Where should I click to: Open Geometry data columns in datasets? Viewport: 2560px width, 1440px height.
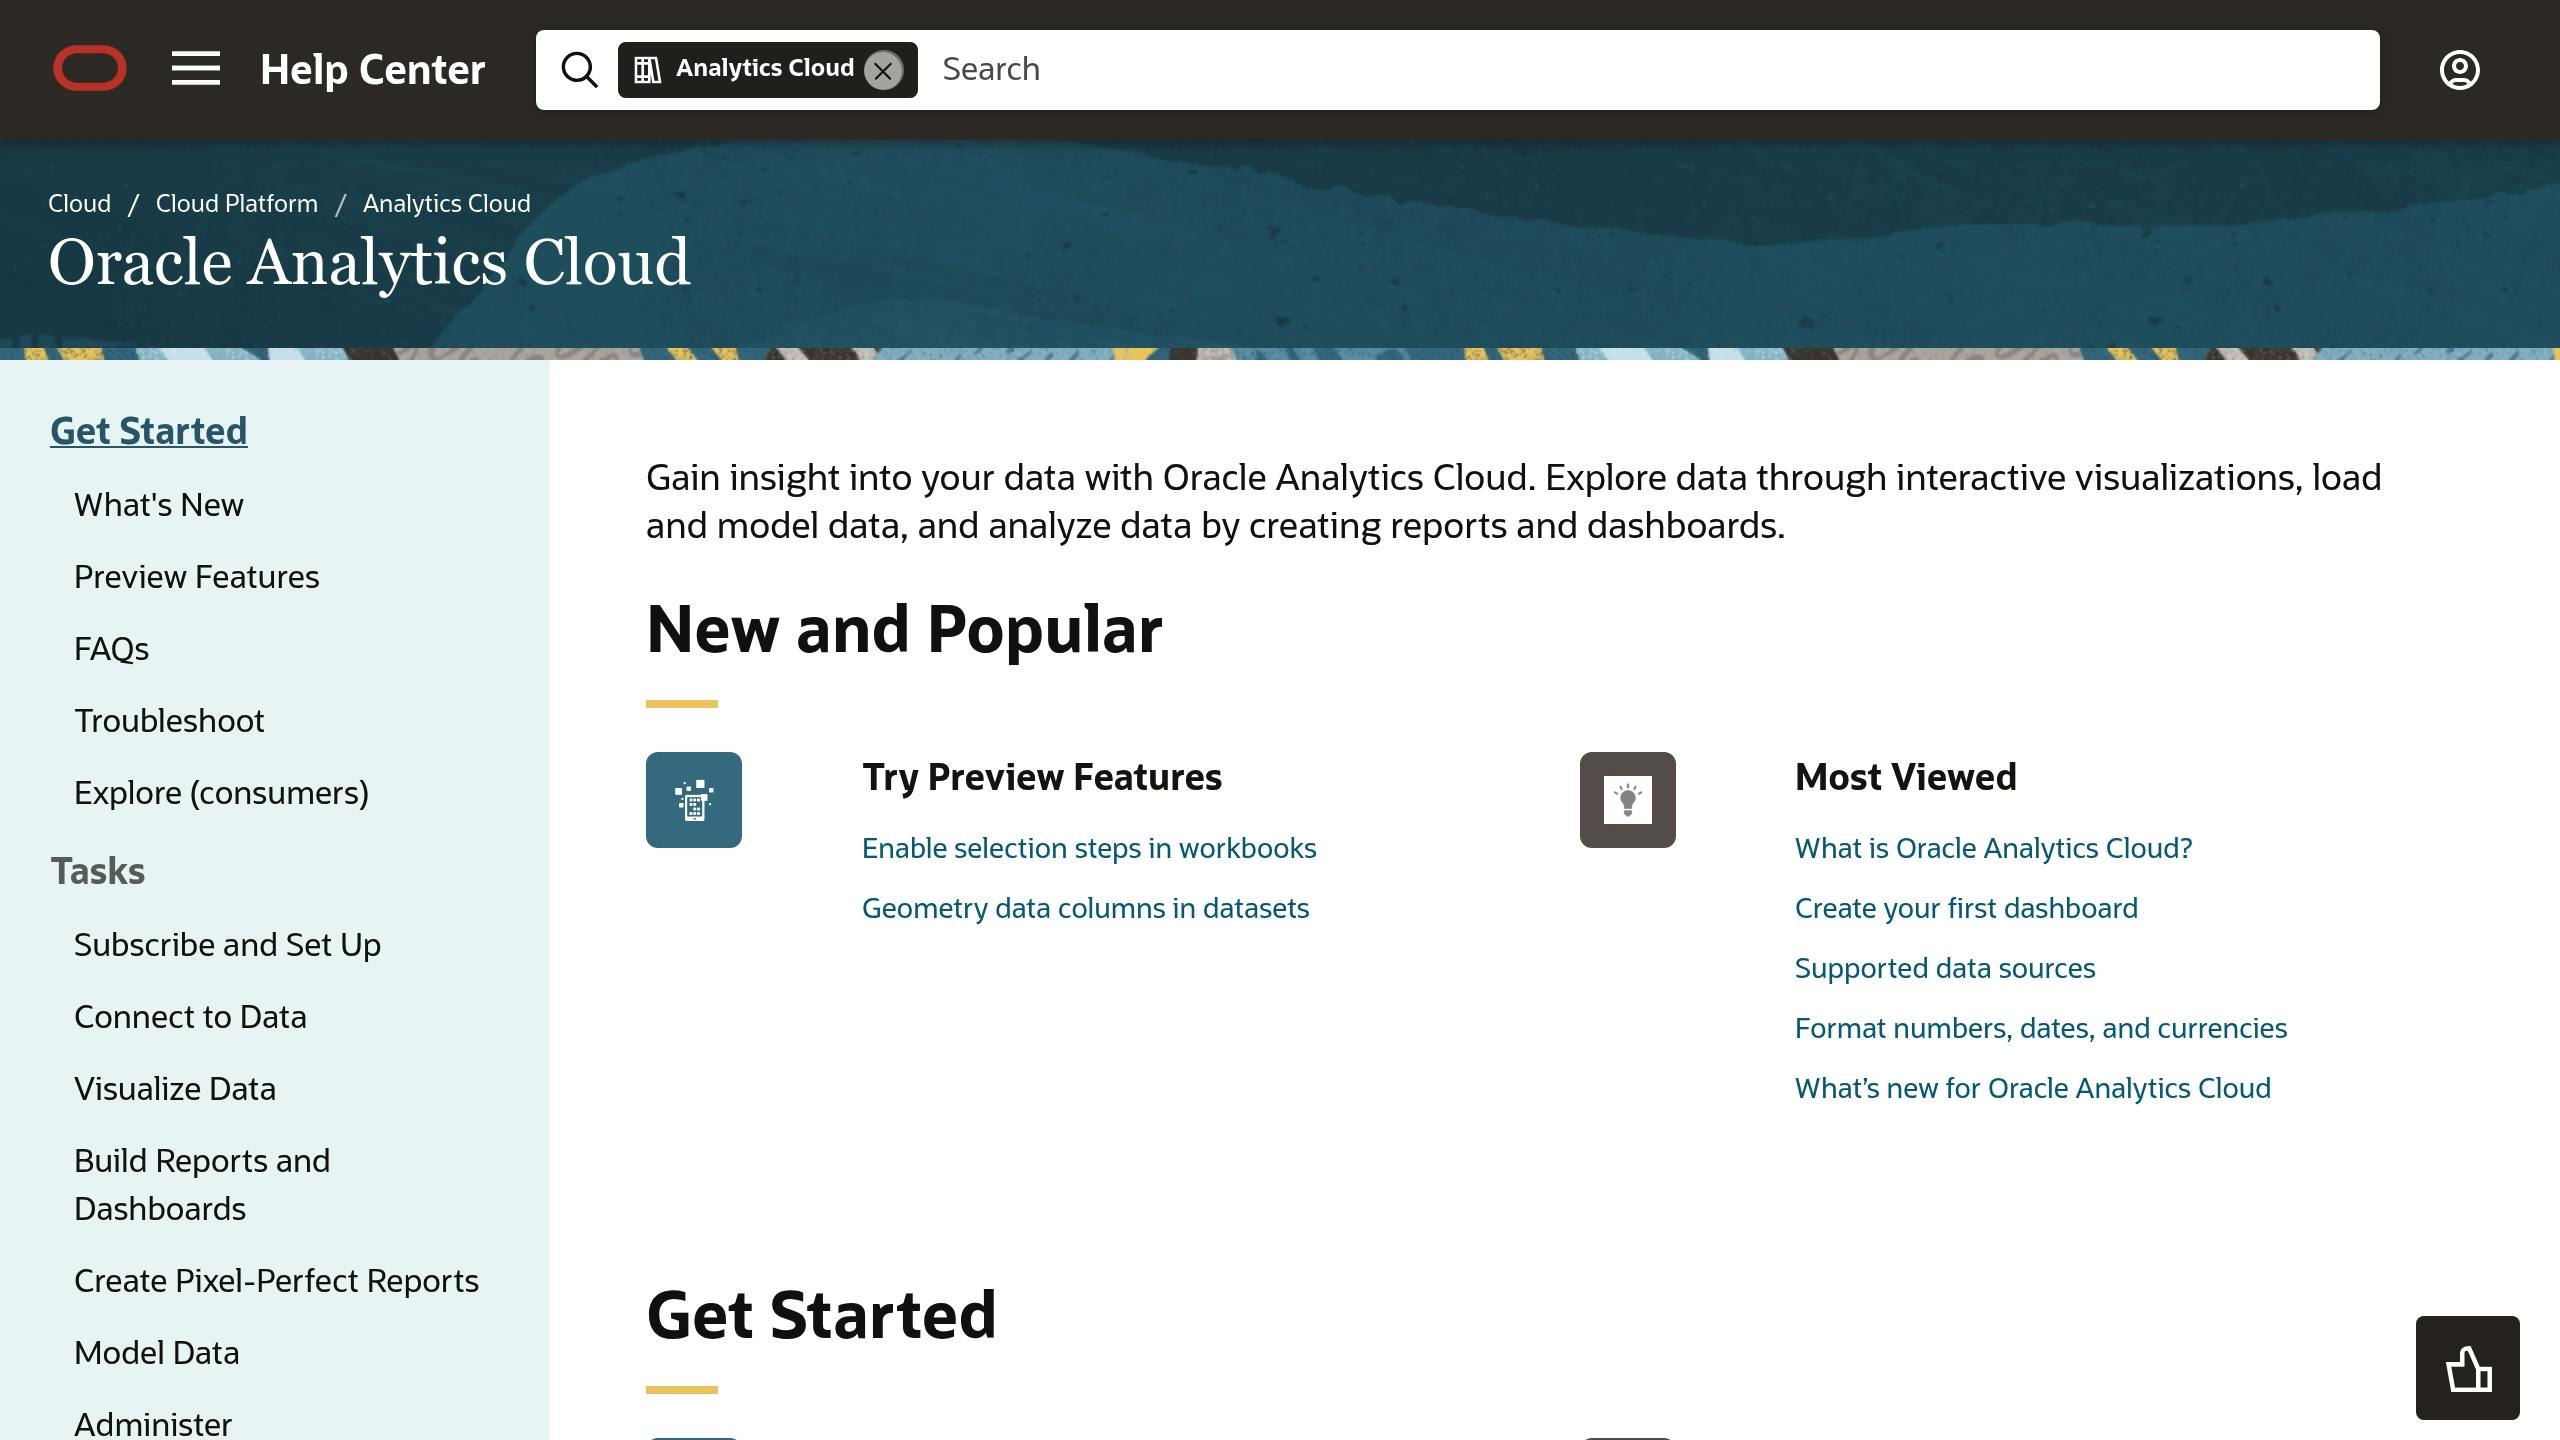[1085, 909]
